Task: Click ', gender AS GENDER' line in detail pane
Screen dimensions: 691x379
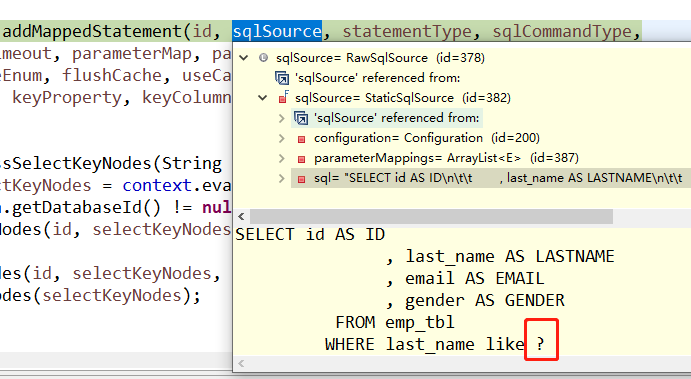Action: click(475, 301)
